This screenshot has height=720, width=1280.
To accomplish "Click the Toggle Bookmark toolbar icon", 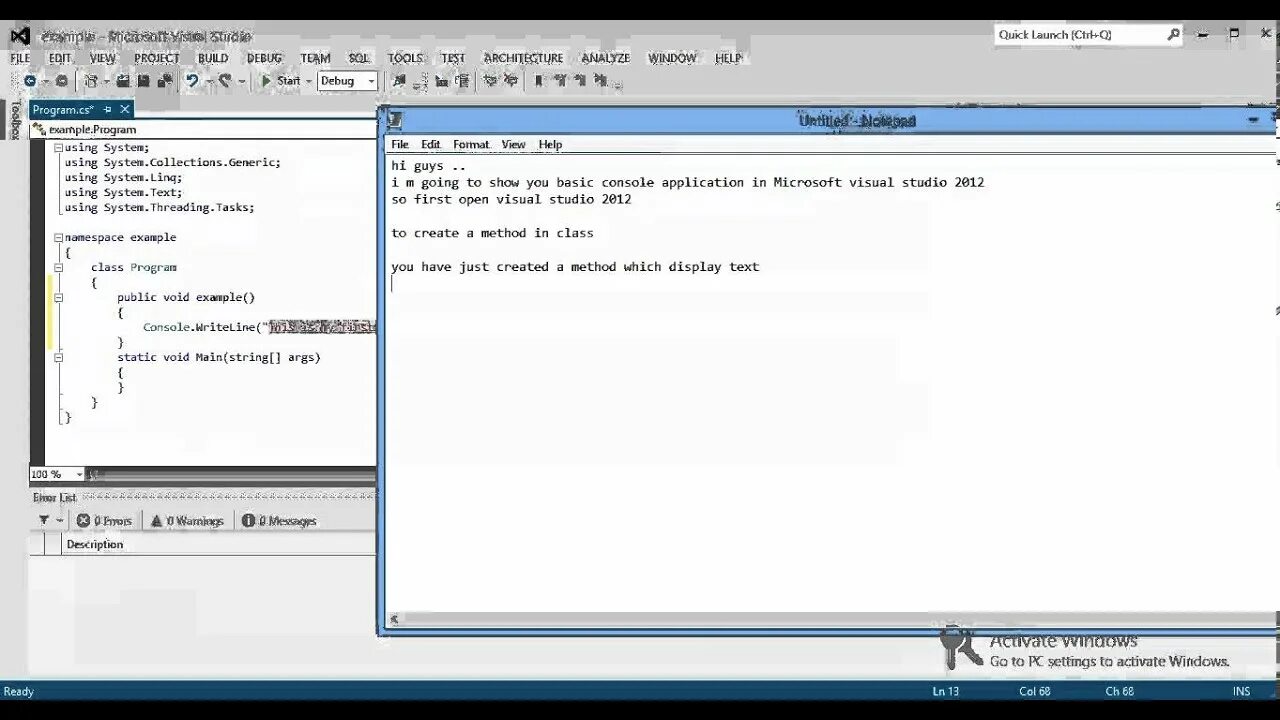I will click(x=539, y=81).
